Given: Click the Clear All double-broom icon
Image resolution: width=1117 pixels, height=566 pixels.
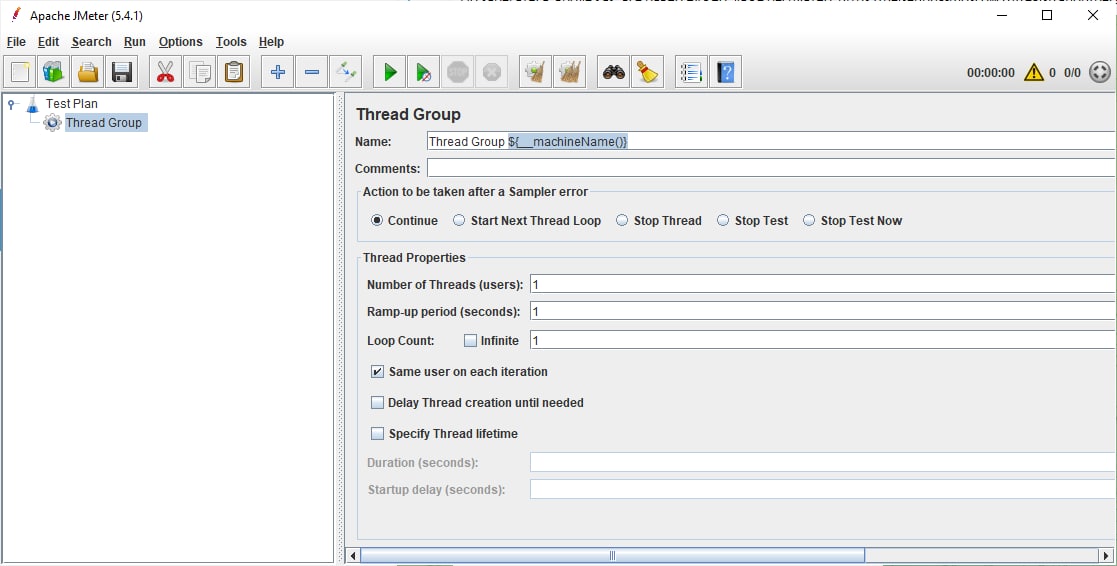Looking at the screenshot, I should (570, 72).
